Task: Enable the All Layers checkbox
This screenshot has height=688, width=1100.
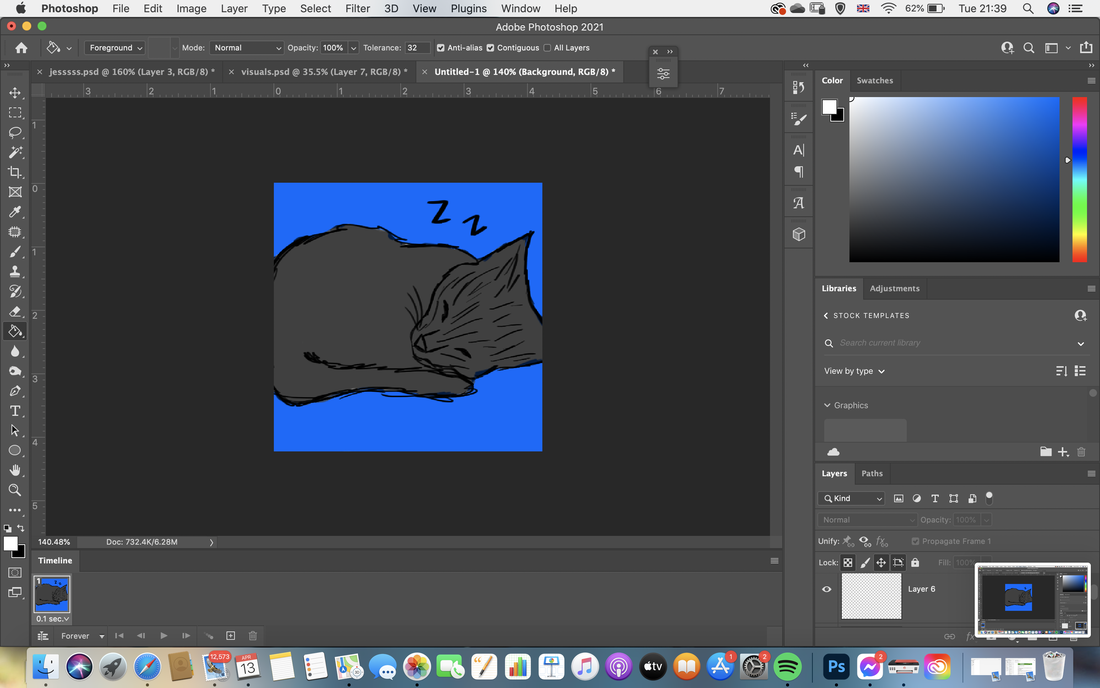Action: (547, 48)
